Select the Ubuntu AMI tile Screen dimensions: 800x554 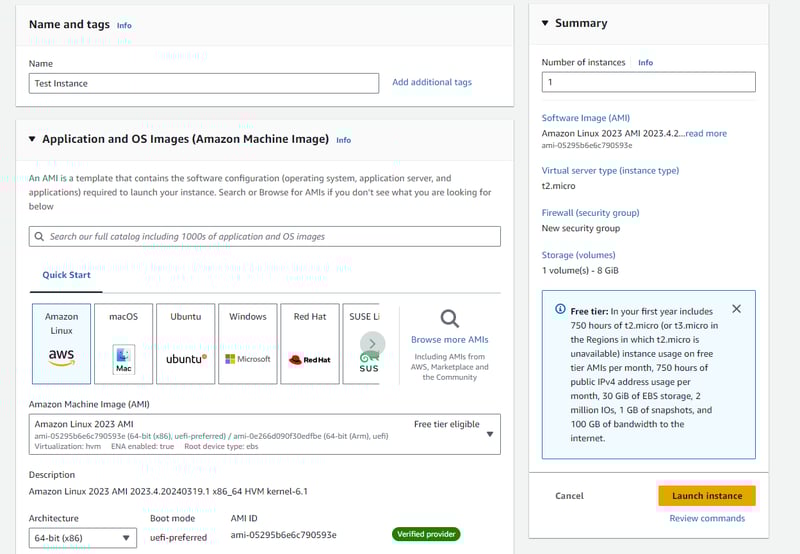click(186, 343)
